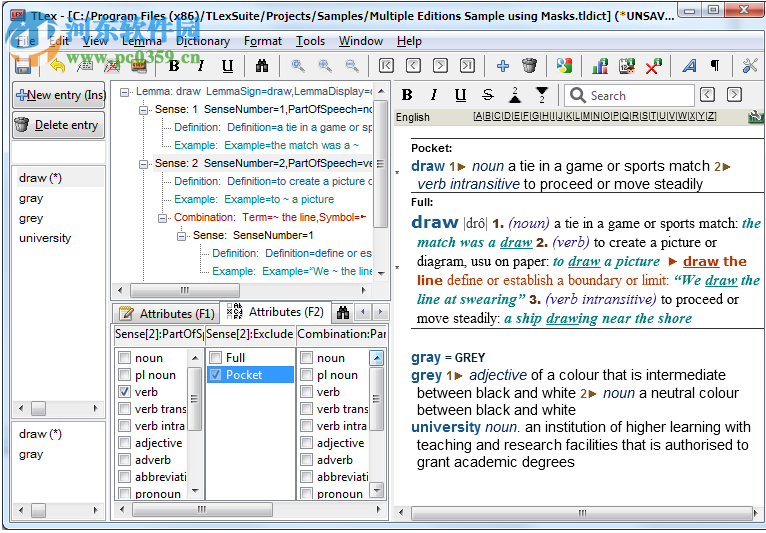This screenshot has height=533, width=766.
Task: Collapse the Sense: 2 tree node
Action: [x=143, y=163]
